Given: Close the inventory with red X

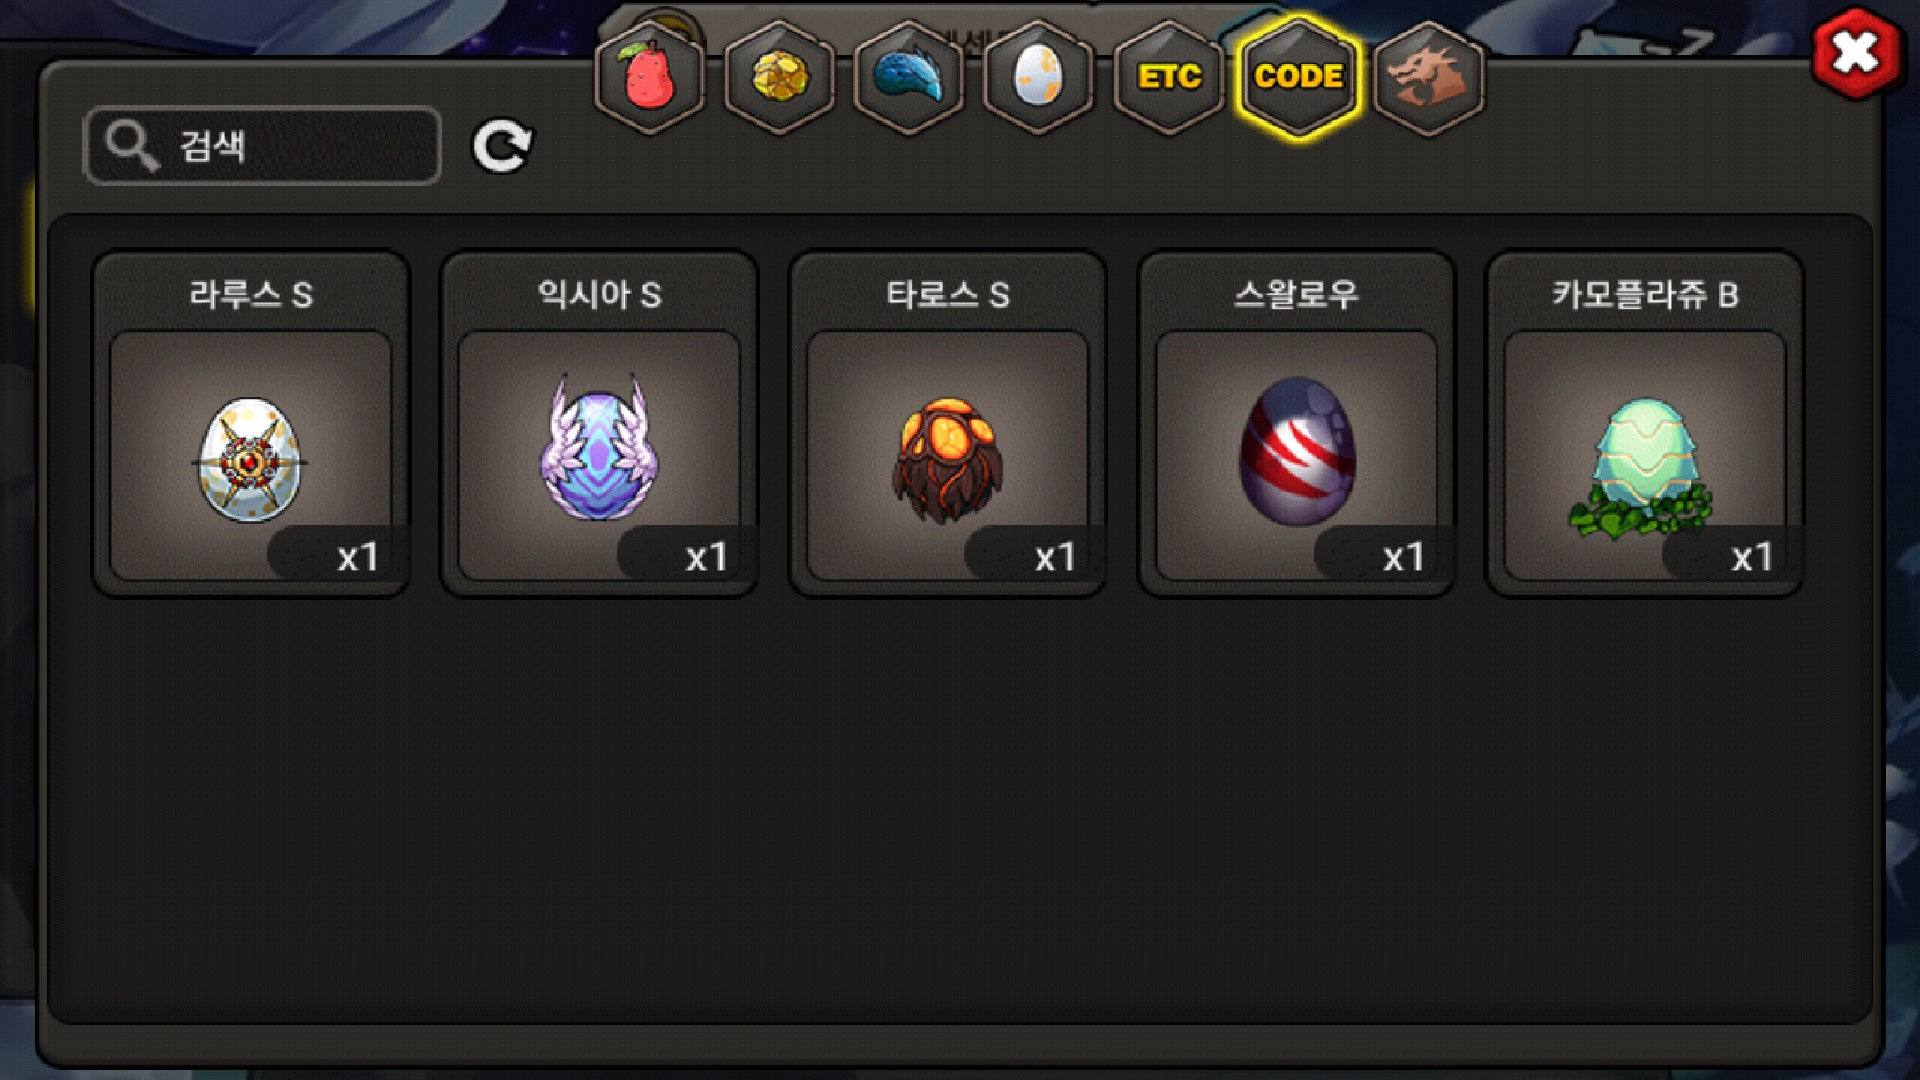Looking at the screenshot, I should pos(1856,54).
